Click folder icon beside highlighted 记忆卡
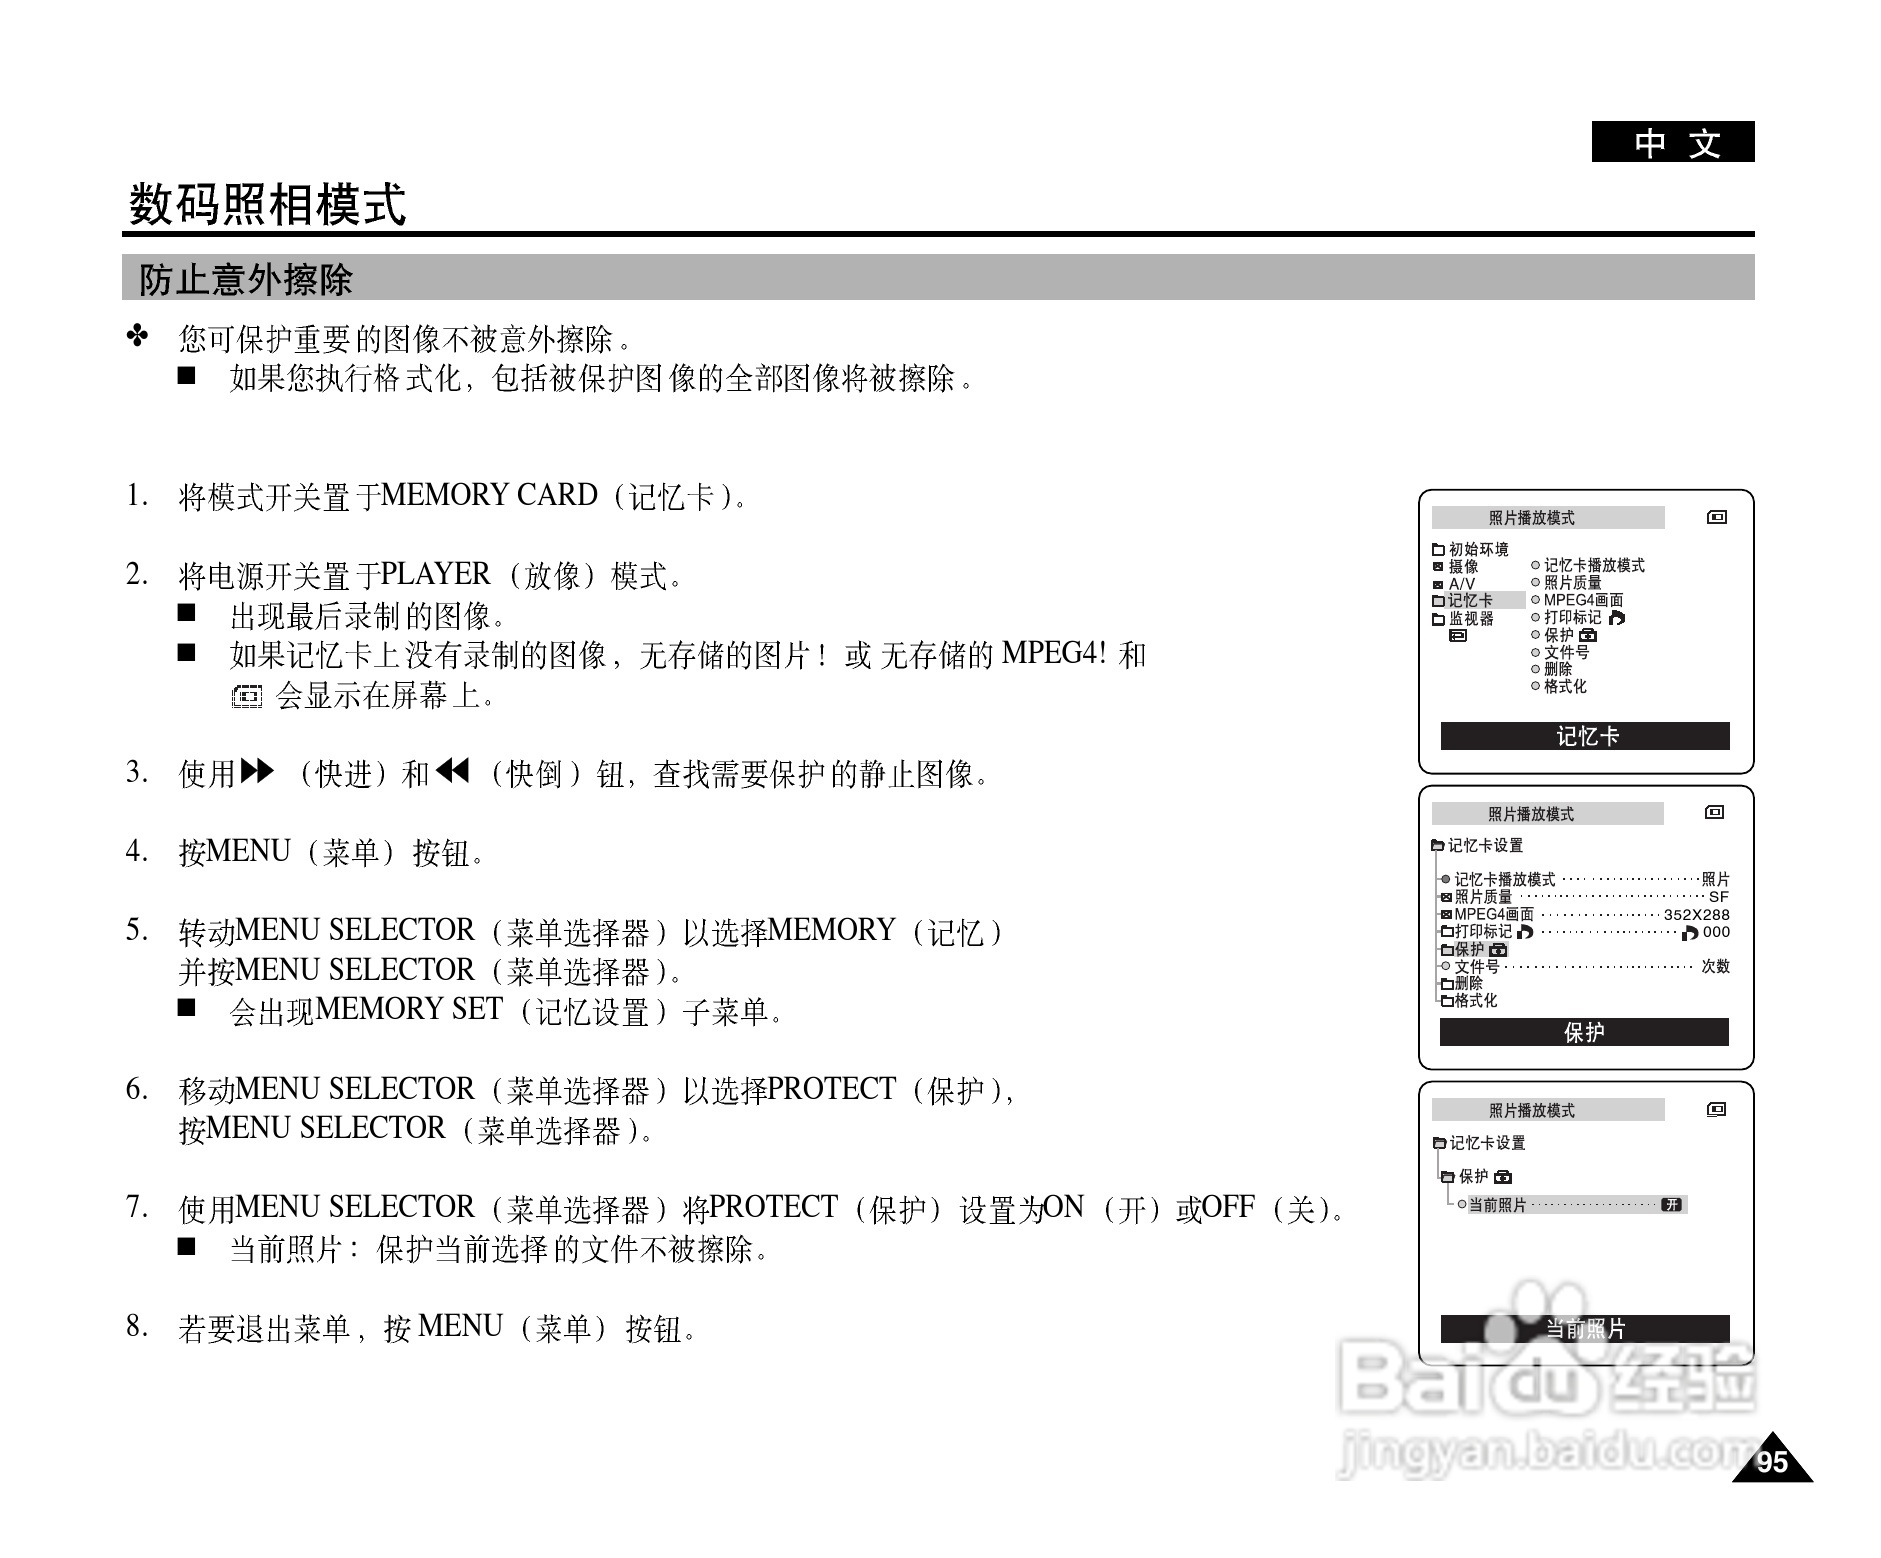The image size is (1881, 1558). (1438, 601)
